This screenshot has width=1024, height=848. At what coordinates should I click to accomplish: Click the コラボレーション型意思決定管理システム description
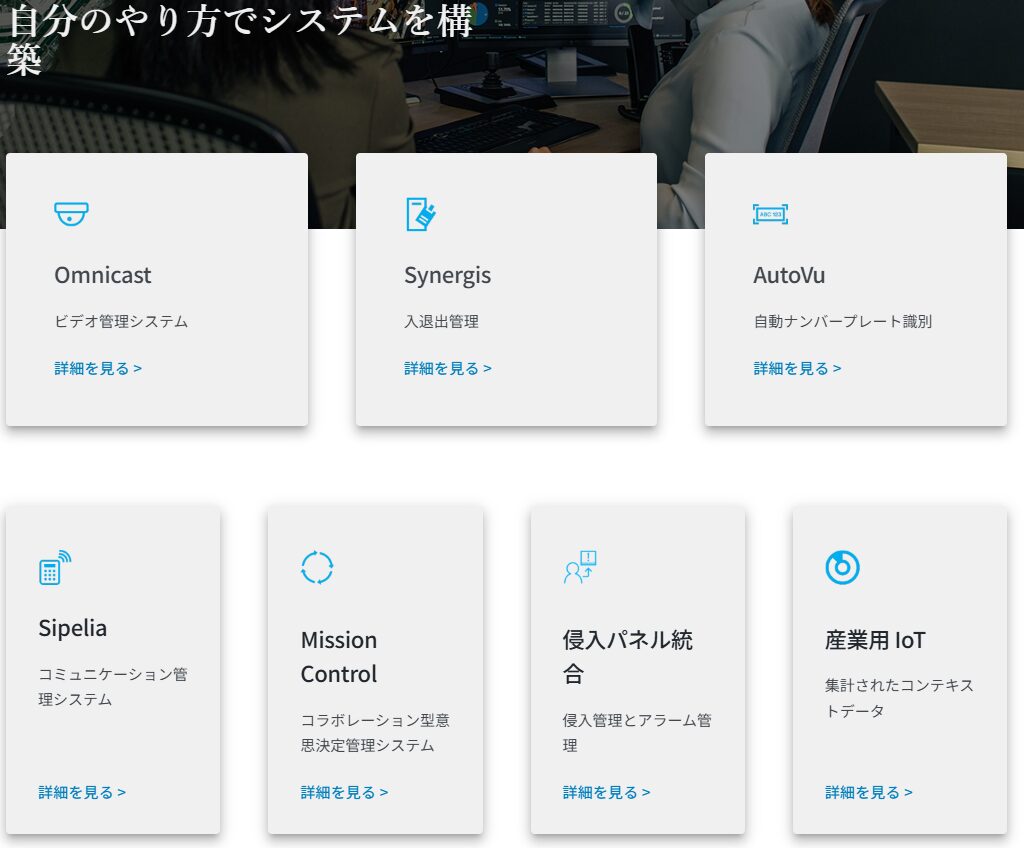(x=376, y=732)
